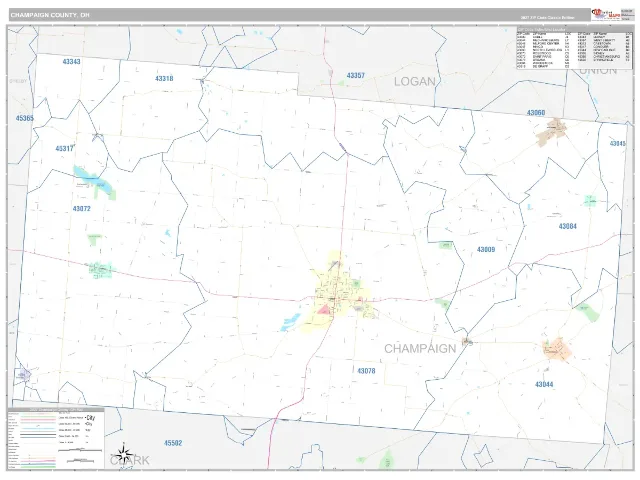
Task: Click ZIP code label 43318
Action: (x=164, y=78)
